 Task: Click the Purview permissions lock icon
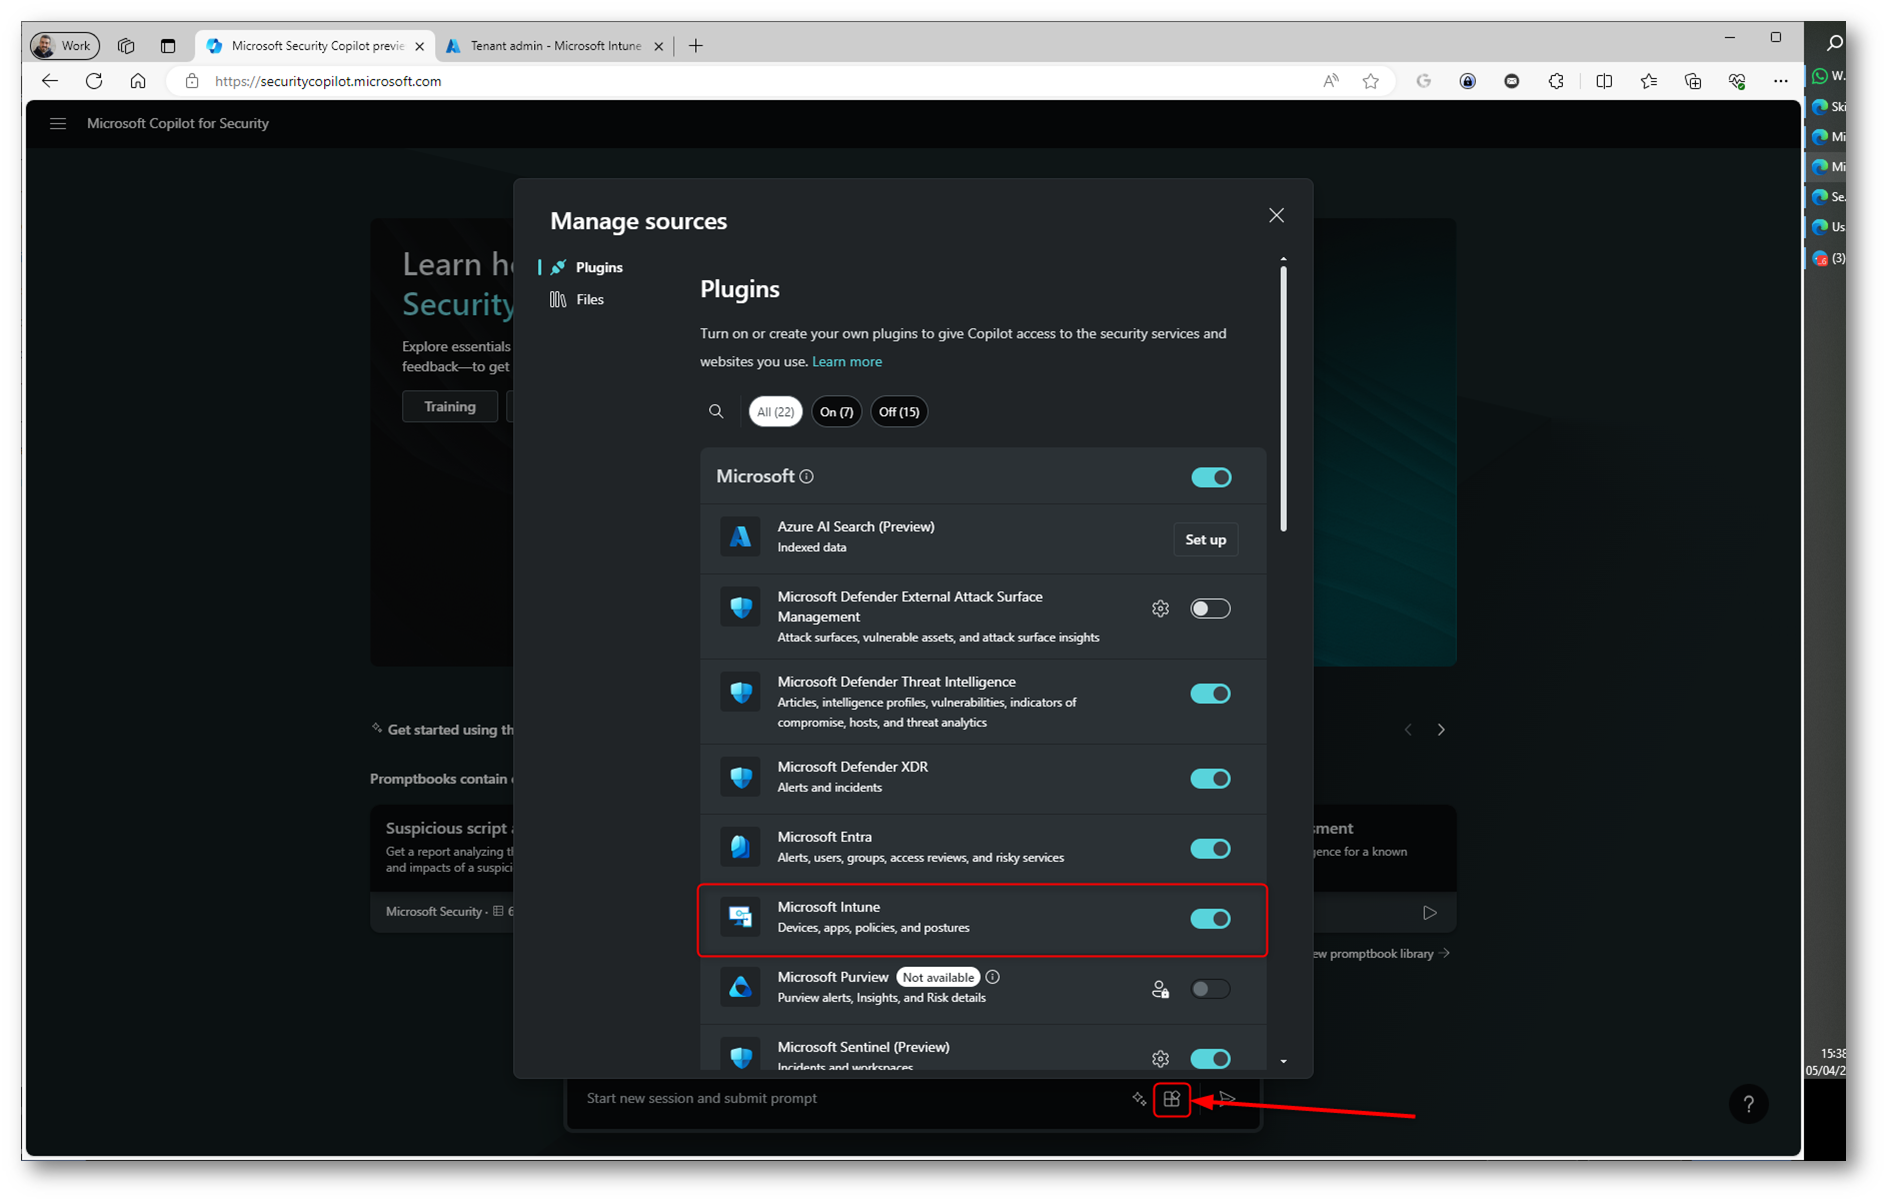1160,989
